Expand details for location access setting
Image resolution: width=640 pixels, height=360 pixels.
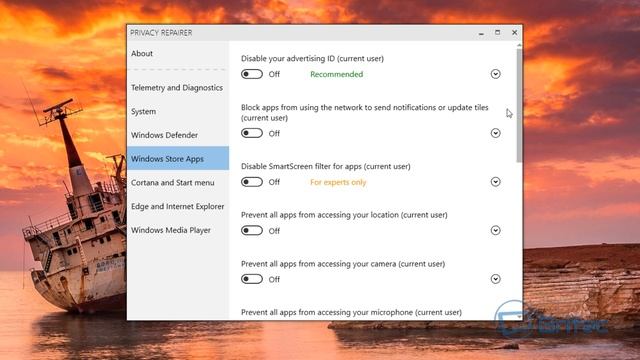point(496,230)
